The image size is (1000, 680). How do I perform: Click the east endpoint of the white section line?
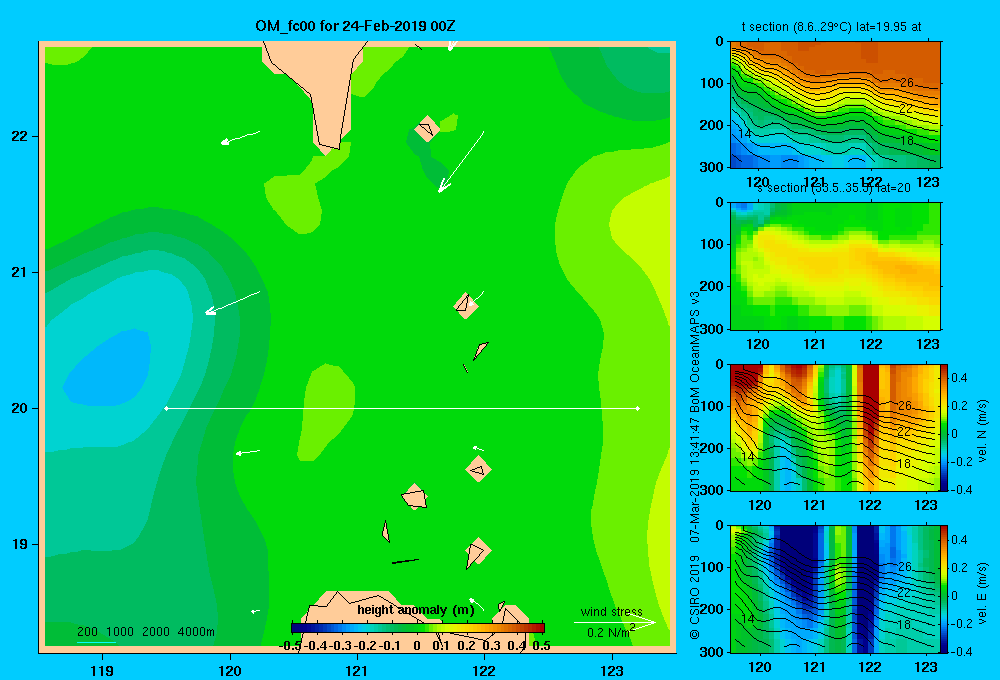click(x=638, y=408)
